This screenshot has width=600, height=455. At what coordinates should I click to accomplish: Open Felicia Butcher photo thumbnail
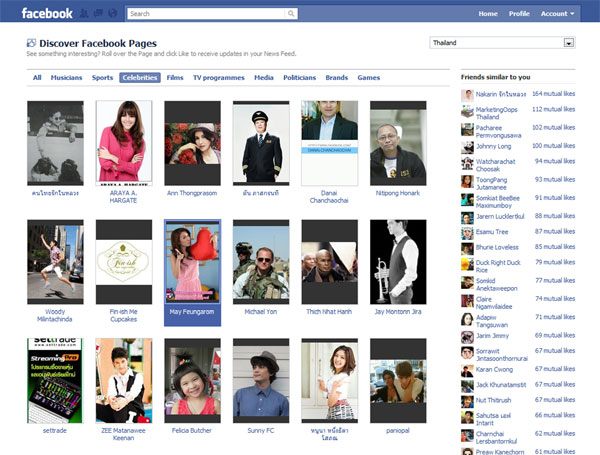(192, 381)
